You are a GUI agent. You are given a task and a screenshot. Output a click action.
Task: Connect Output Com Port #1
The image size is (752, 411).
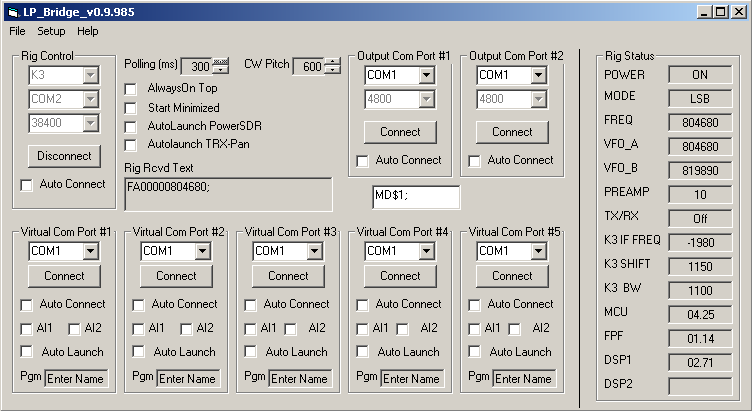(x=400, y=132)
